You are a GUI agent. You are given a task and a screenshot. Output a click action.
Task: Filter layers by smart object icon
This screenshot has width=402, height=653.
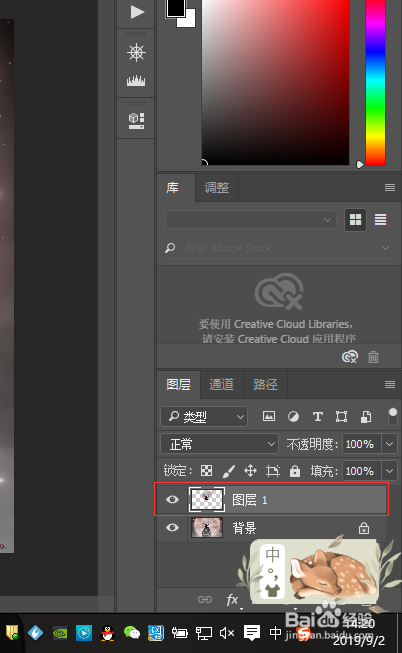click(x=366, y=416)
